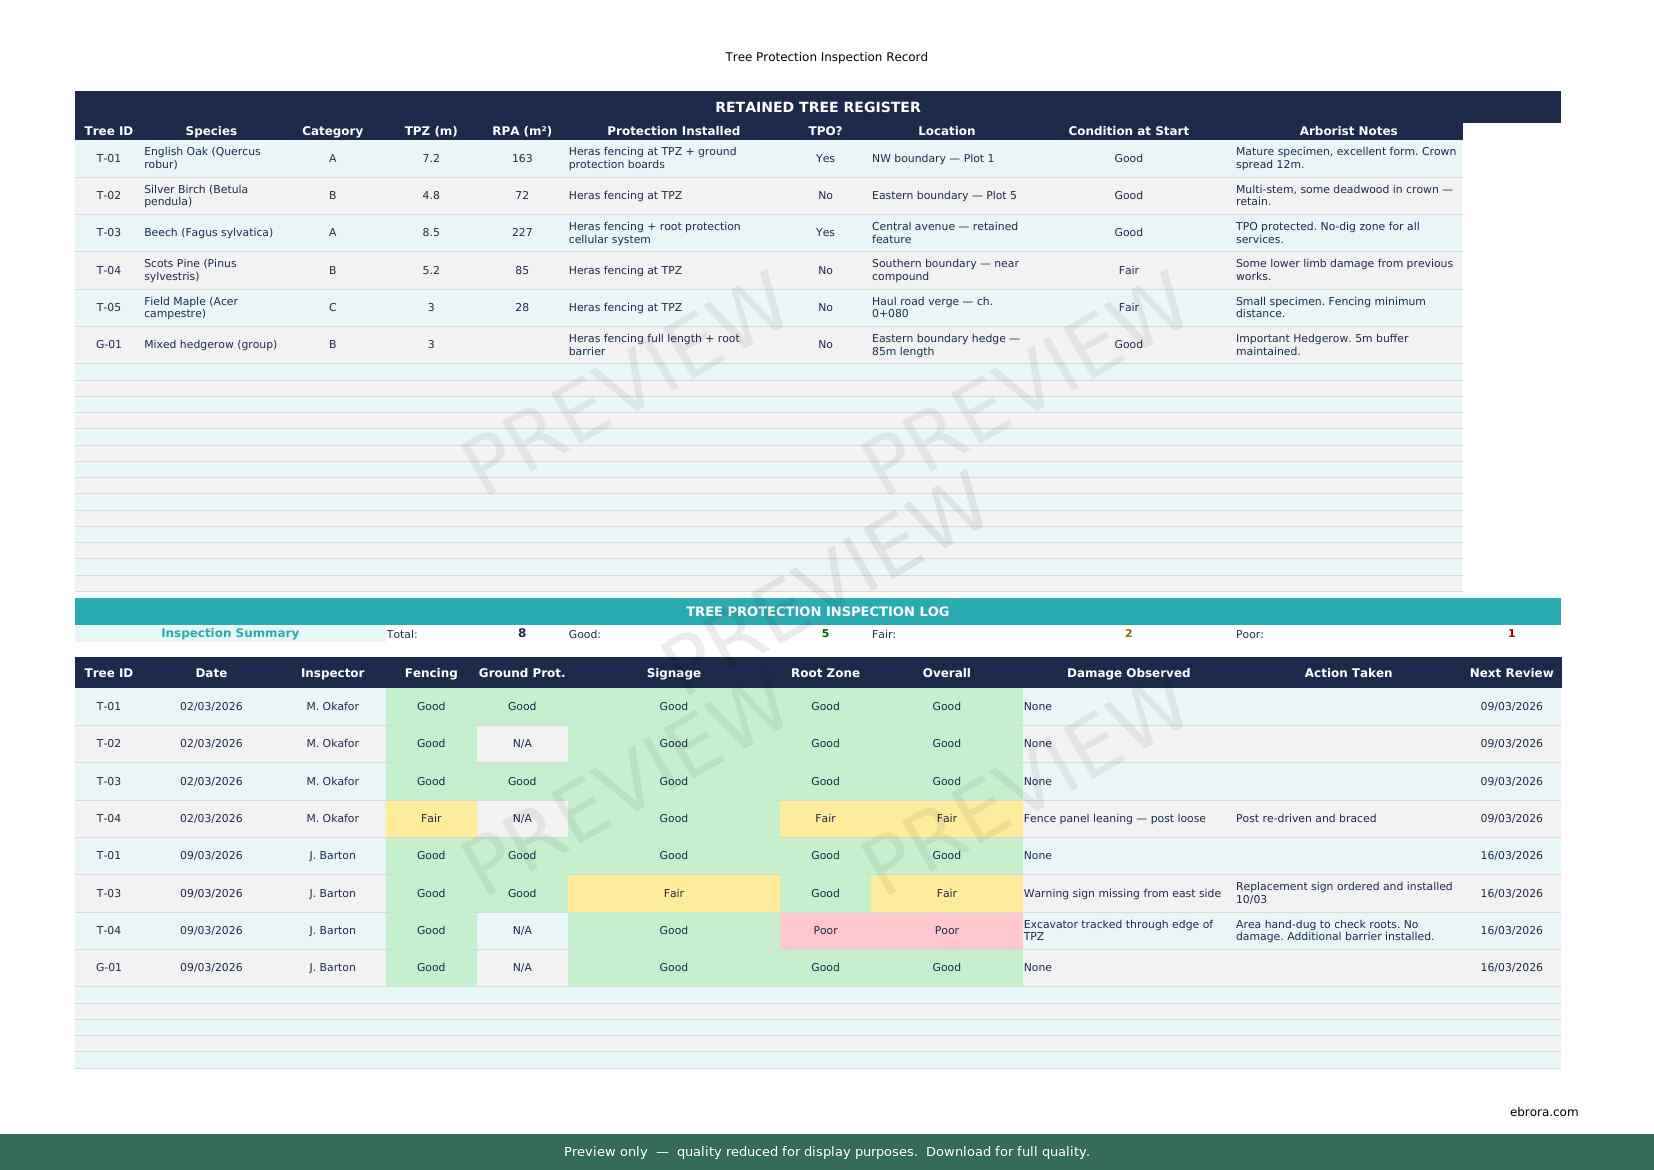Click the Species column header

click(211, 131)
